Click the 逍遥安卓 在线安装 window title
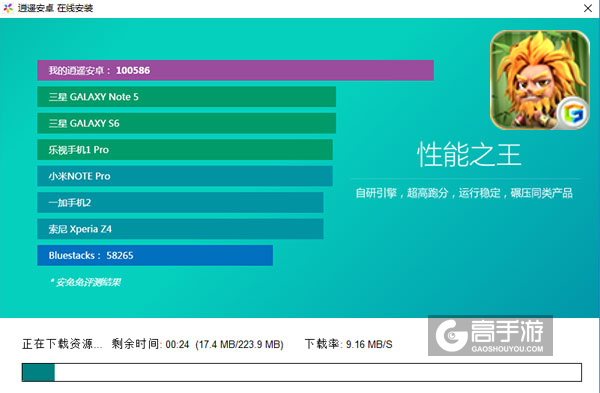Image resolution: width=600 pixels, height=393 pixels. coord(55,8)
